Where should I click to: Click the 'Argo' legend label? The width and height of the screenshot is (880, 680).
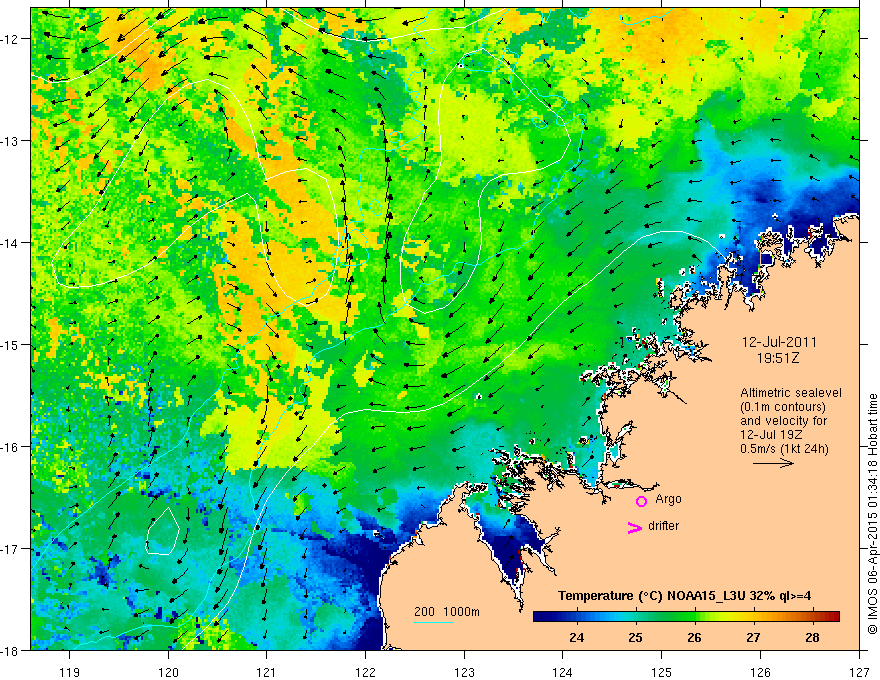point(668,499)
